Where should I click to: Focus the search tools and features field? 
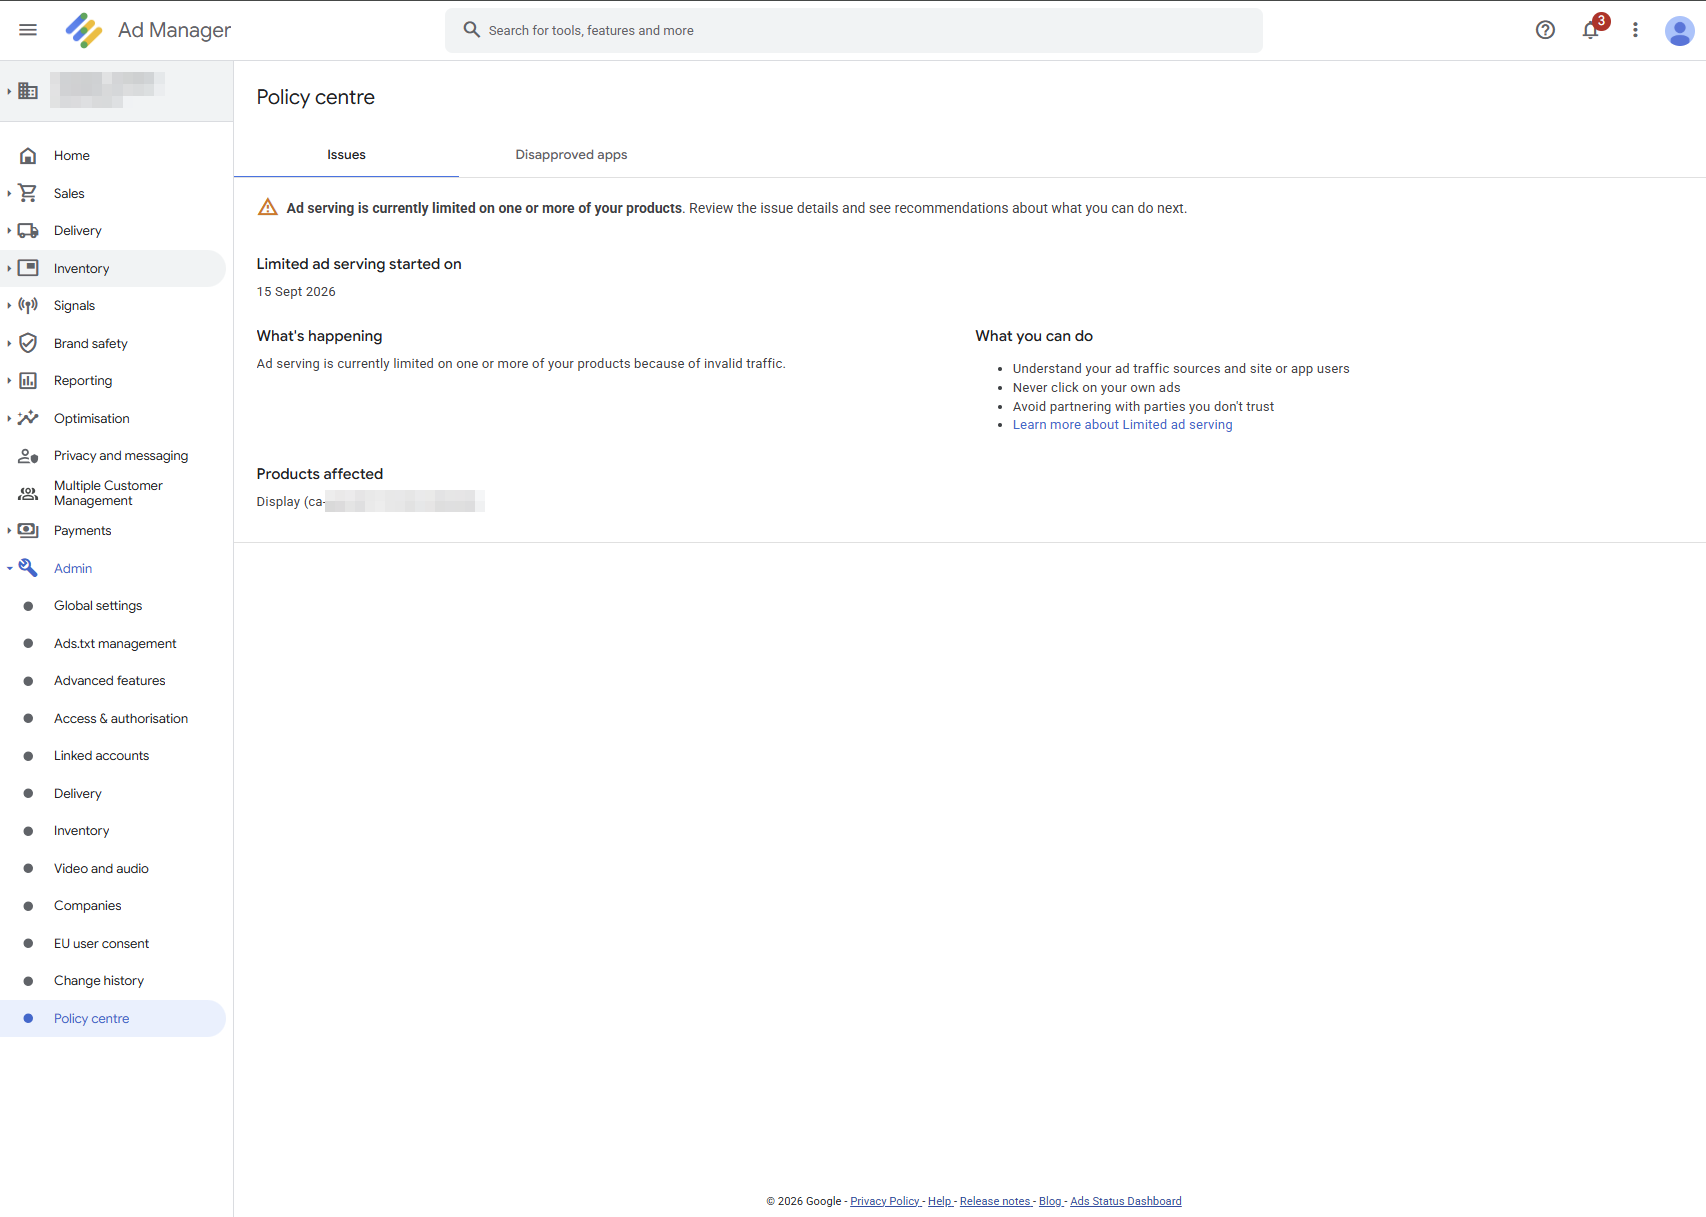(x=853, y=31)
